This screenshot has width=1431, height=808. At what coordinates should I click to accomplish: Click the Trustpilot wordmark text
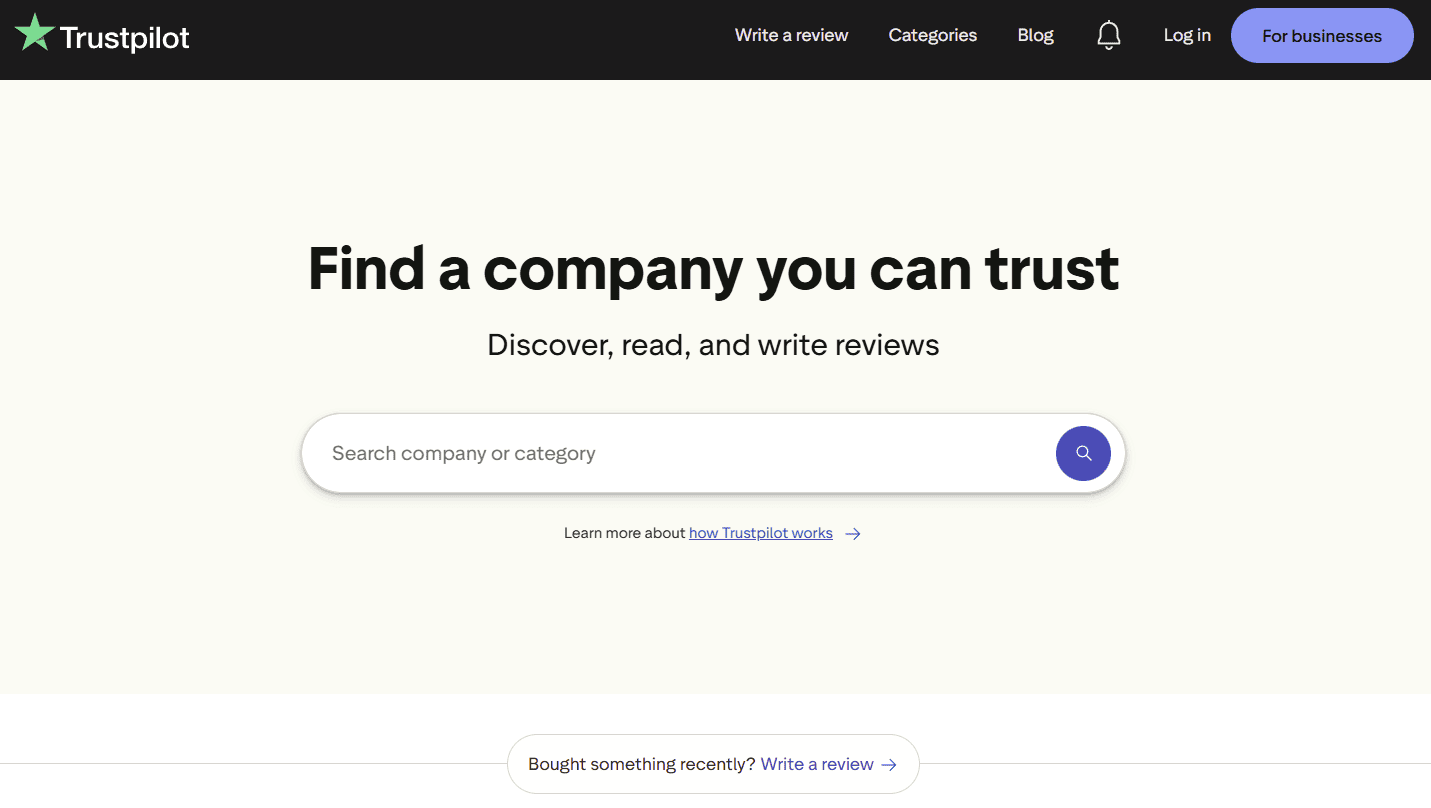tap(125, 38)
